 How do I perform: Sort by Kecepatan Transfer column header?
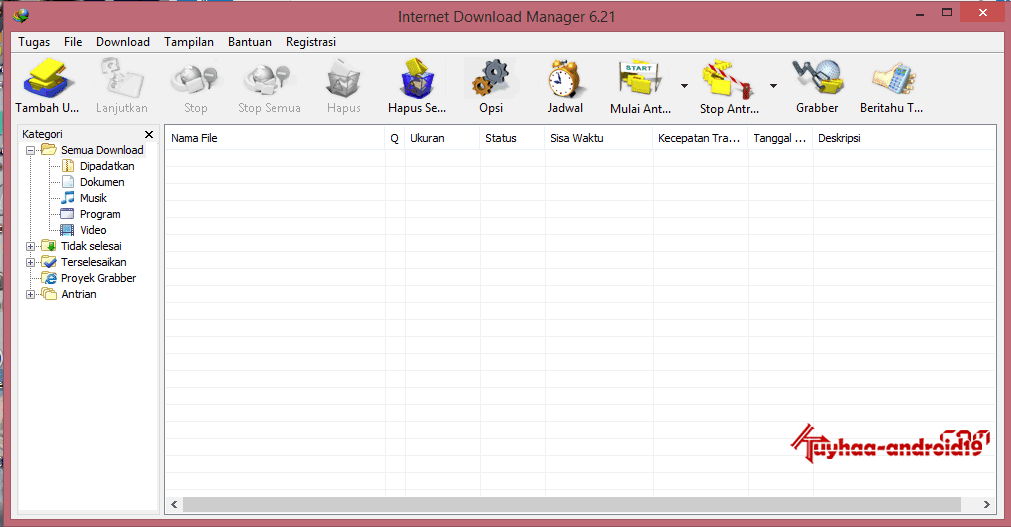point(700,138)
